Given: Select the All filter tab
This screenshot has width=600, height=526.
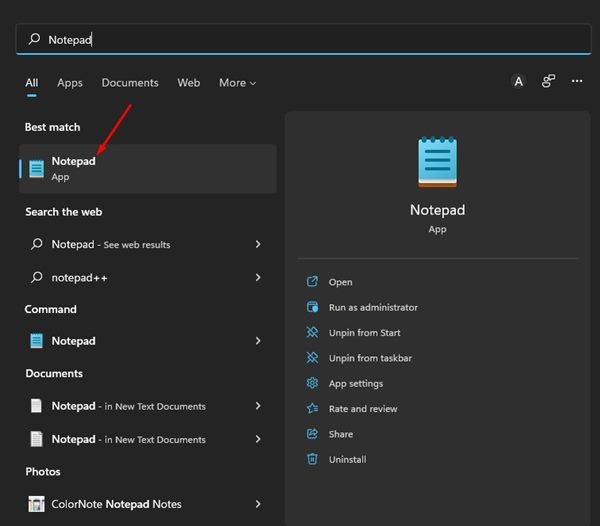Looking at the screenshot, I should (x=32, y=83).
